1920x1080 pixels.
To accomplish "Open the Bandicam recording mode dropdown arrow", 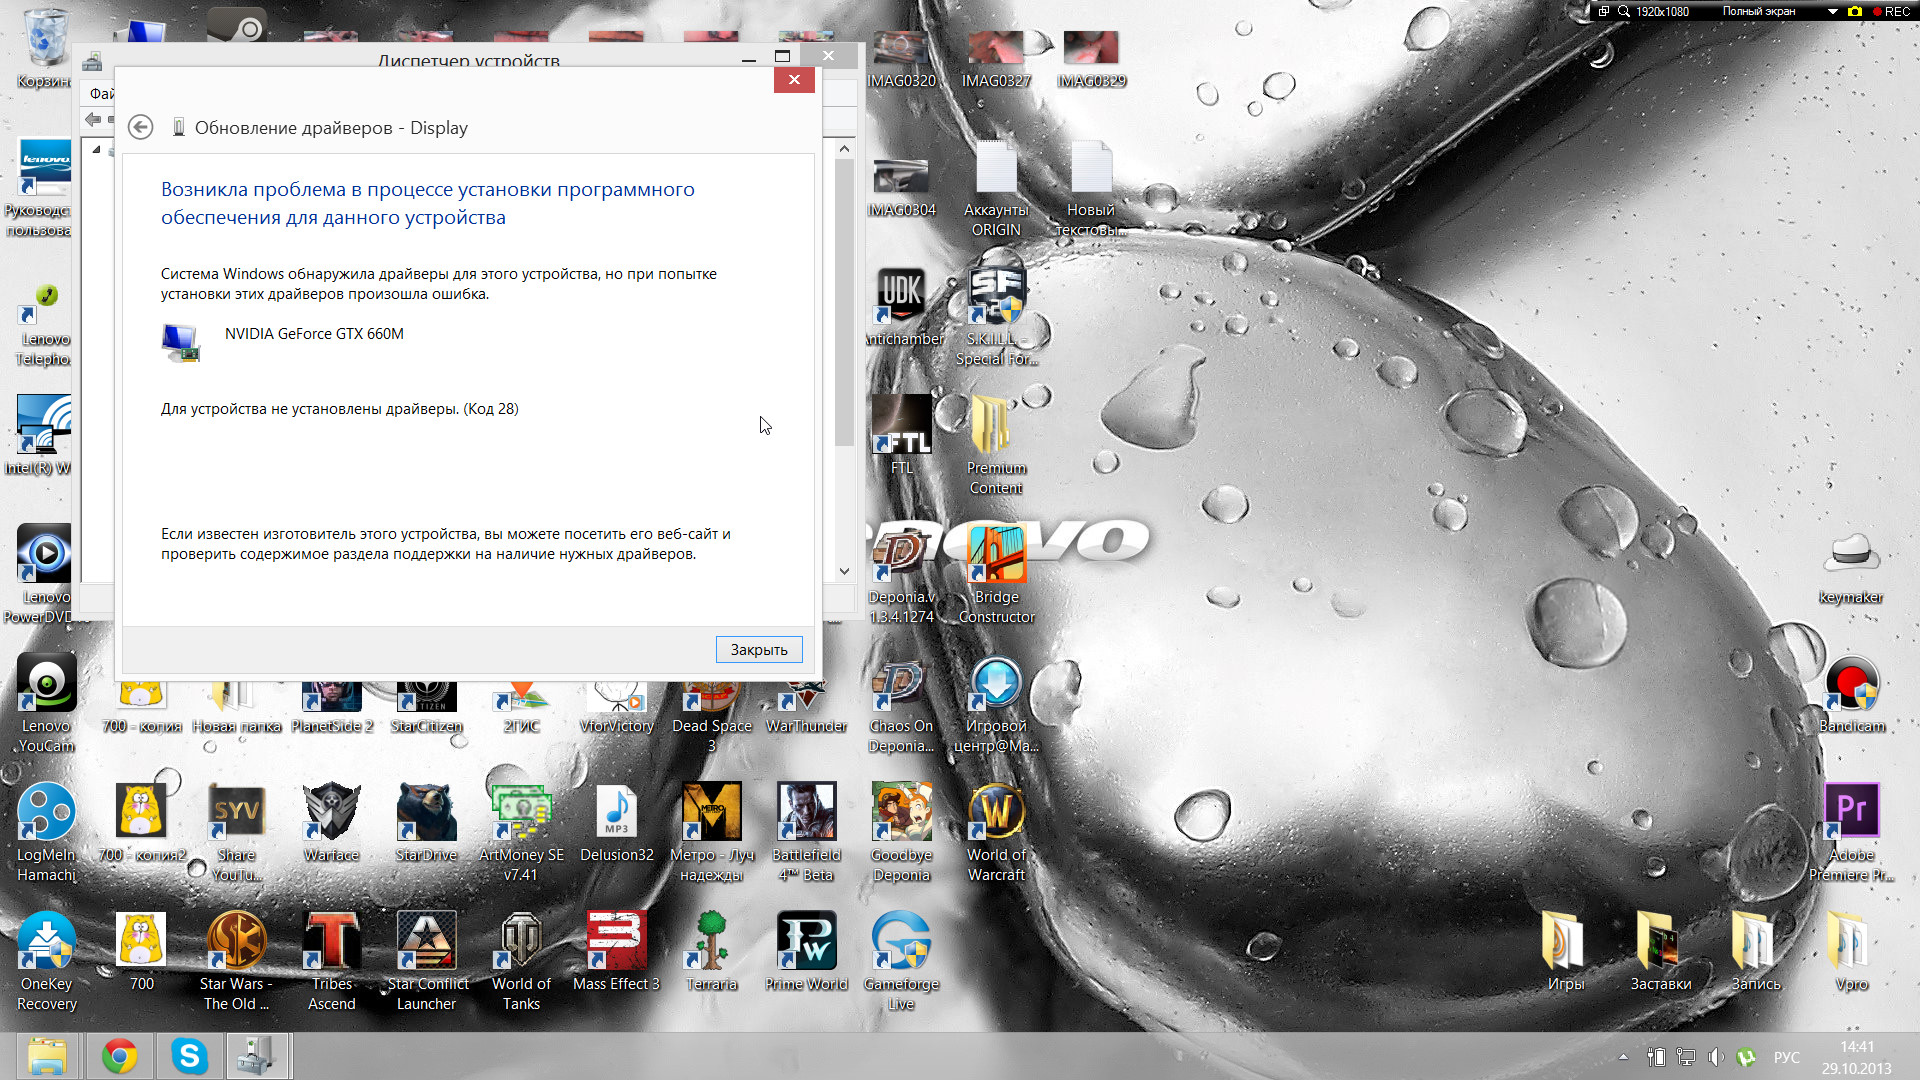I will [x=1832, y=12].
